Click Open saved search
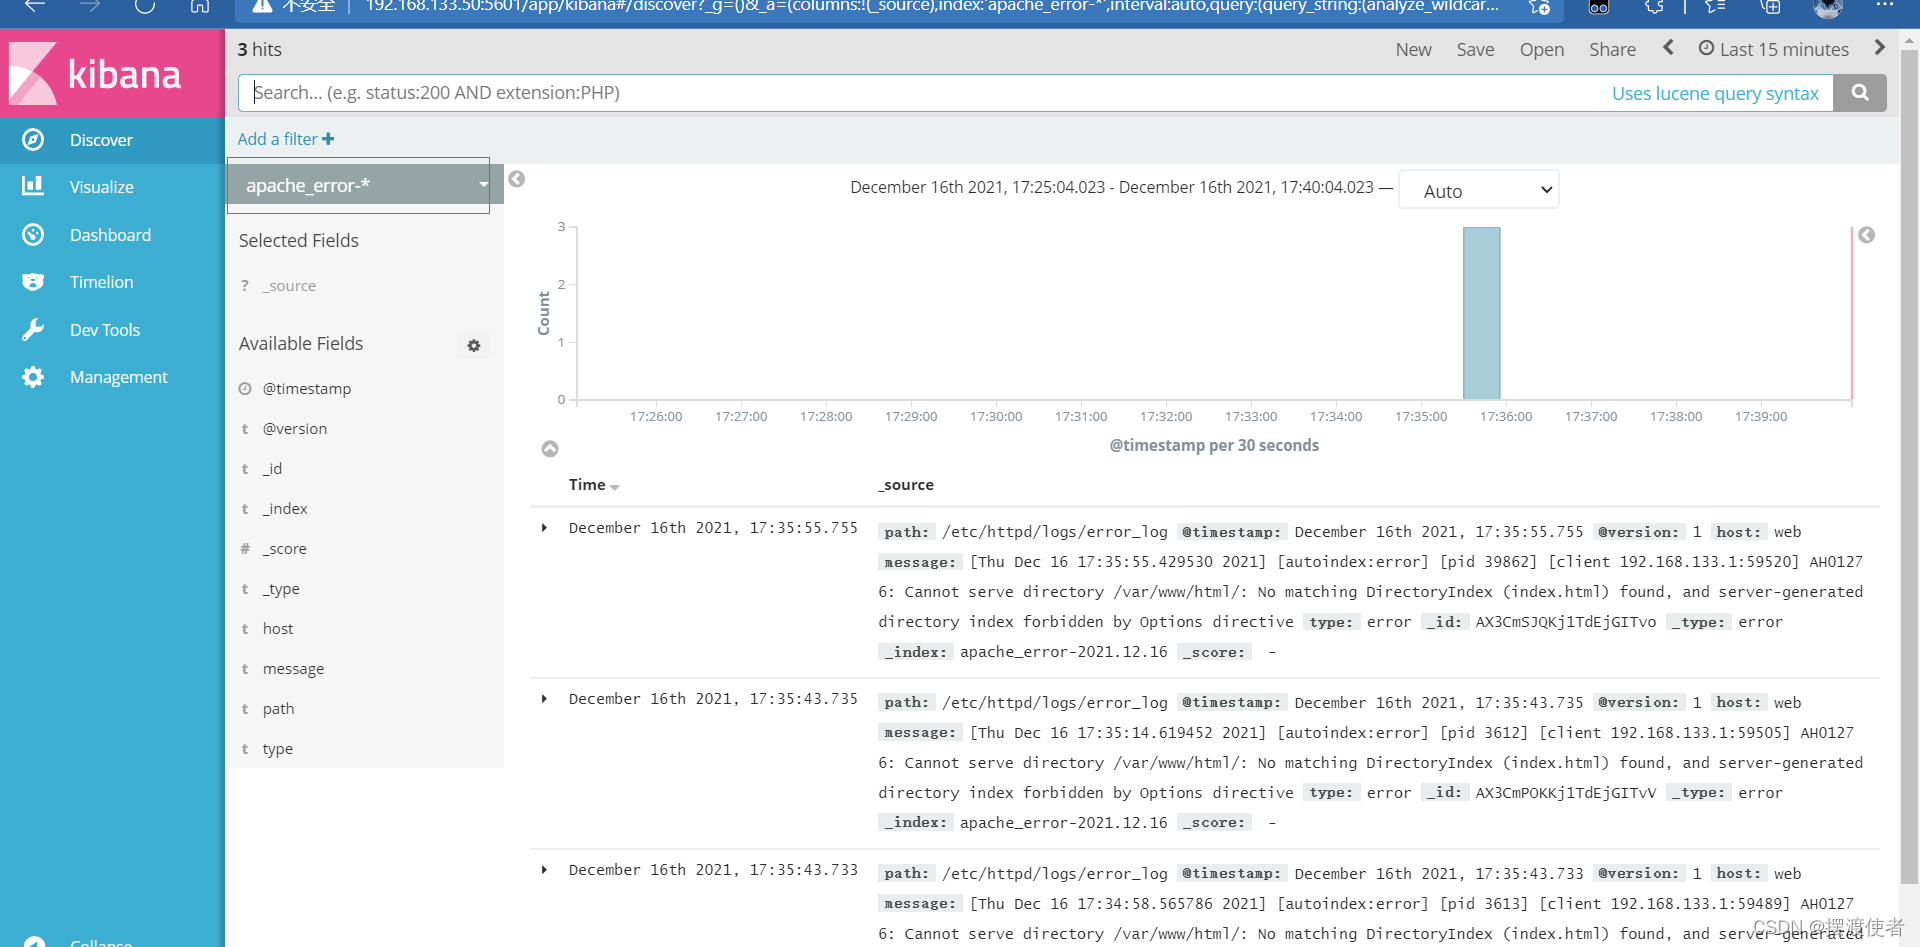Screen dimensions: 1920x947 click(x=1541, y=50)
